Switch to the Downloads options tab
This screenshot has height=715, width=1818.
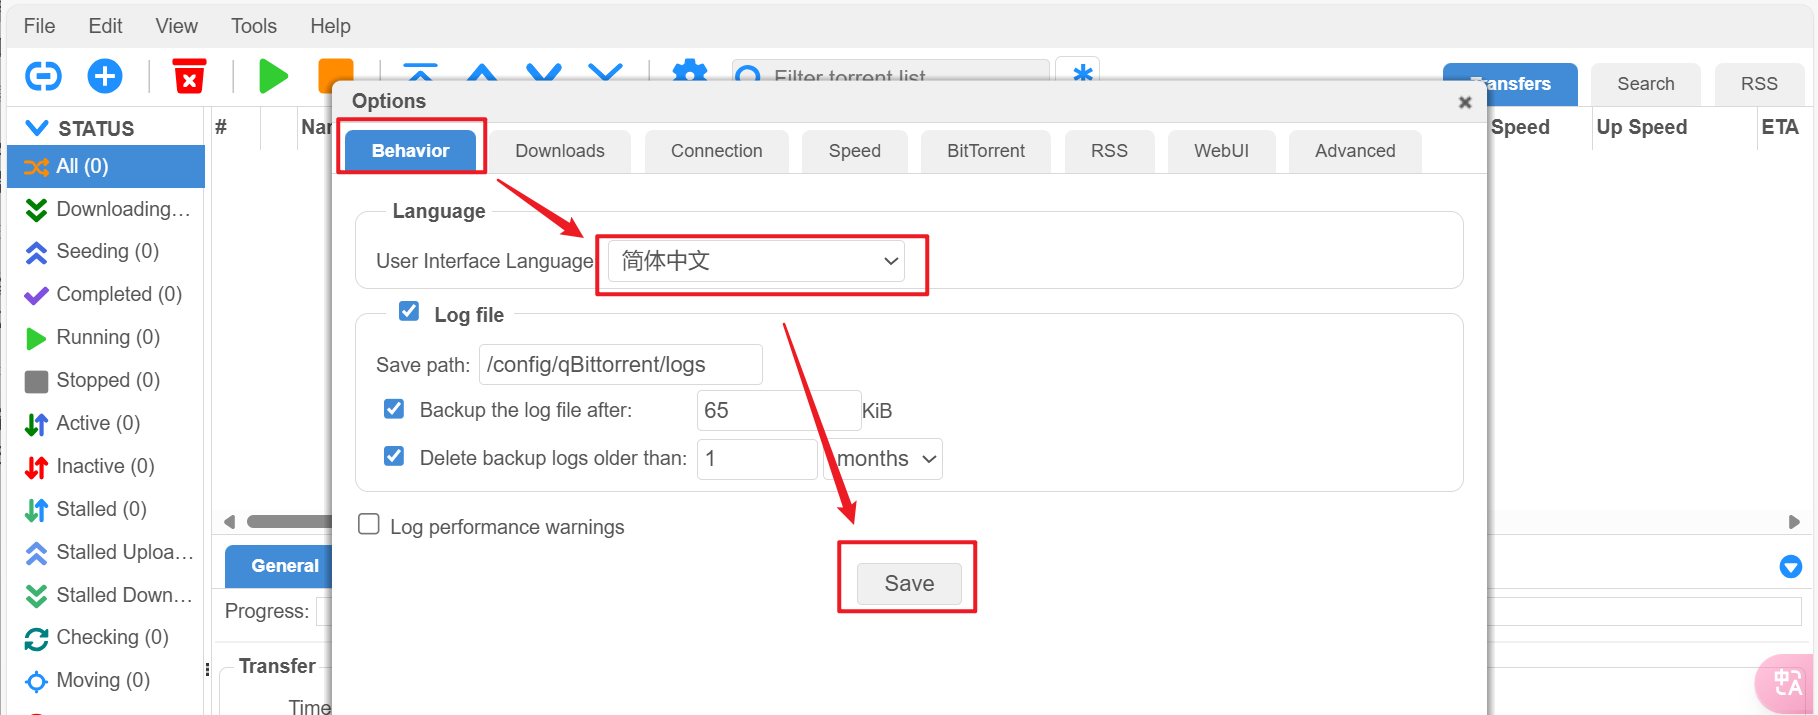pyautogui.click(x=560, y=151)
